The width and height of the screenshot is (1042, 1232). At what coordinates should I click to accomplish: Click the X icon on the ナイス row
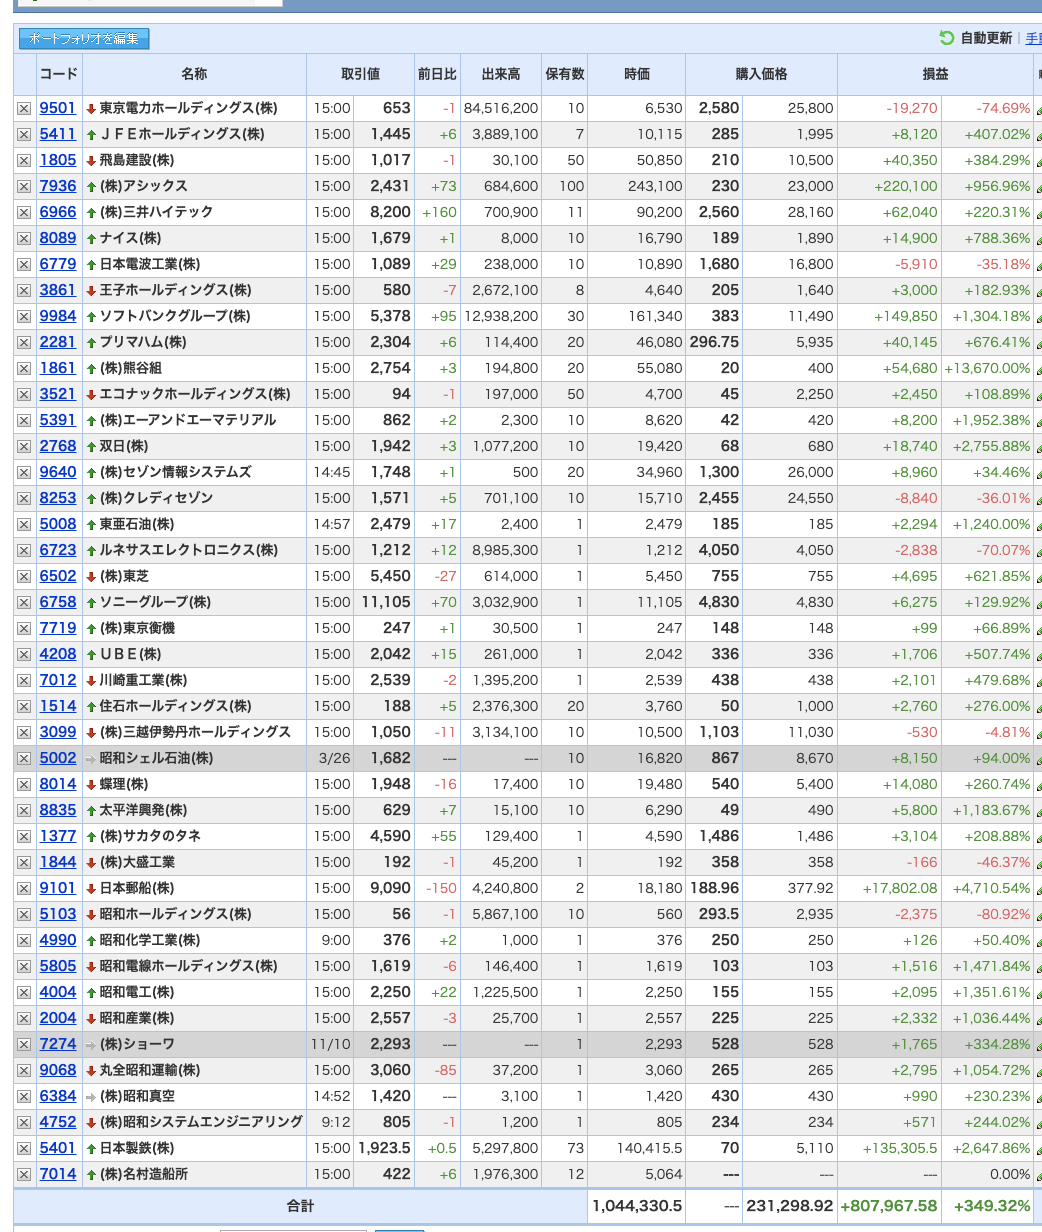click(24, 238)
